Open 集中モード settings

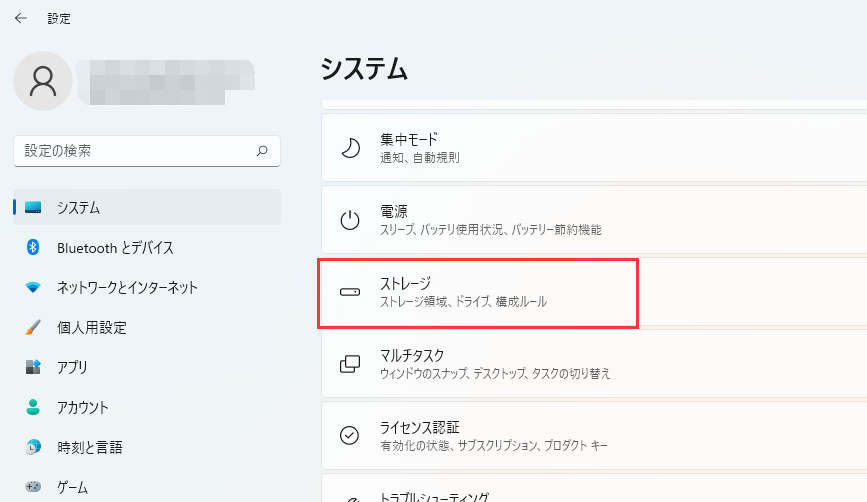click(x=594, y=148)
